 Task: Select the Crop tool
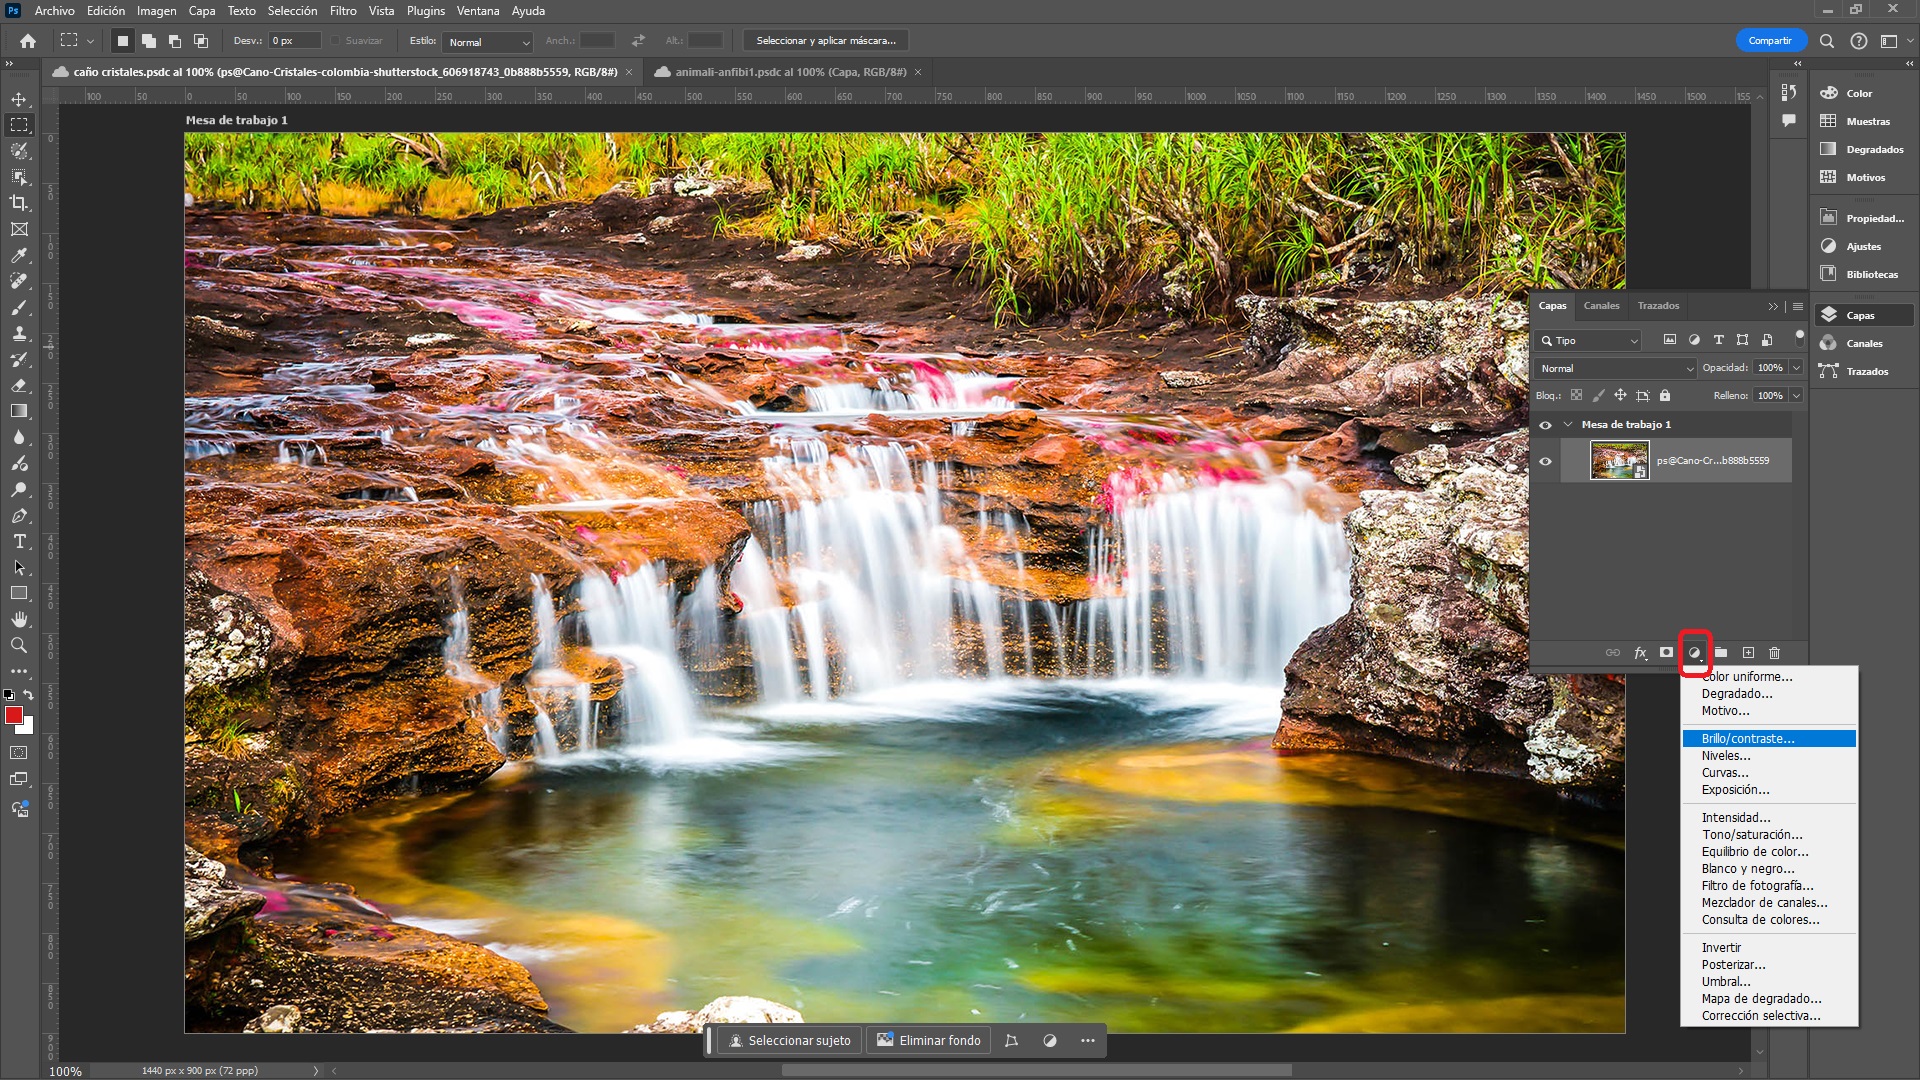tap(19, 203)
